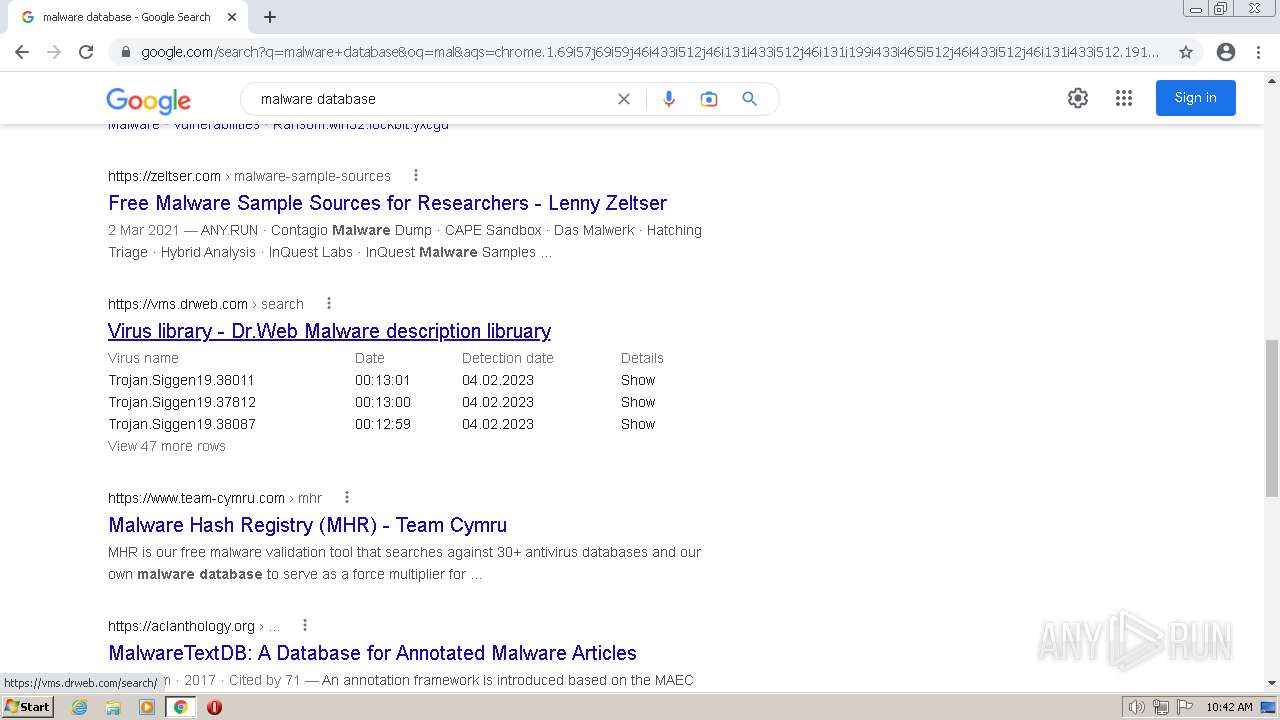Open options for zeltser.com result
The height and width of the screenshot is (720, 1280).
(416, 175)
